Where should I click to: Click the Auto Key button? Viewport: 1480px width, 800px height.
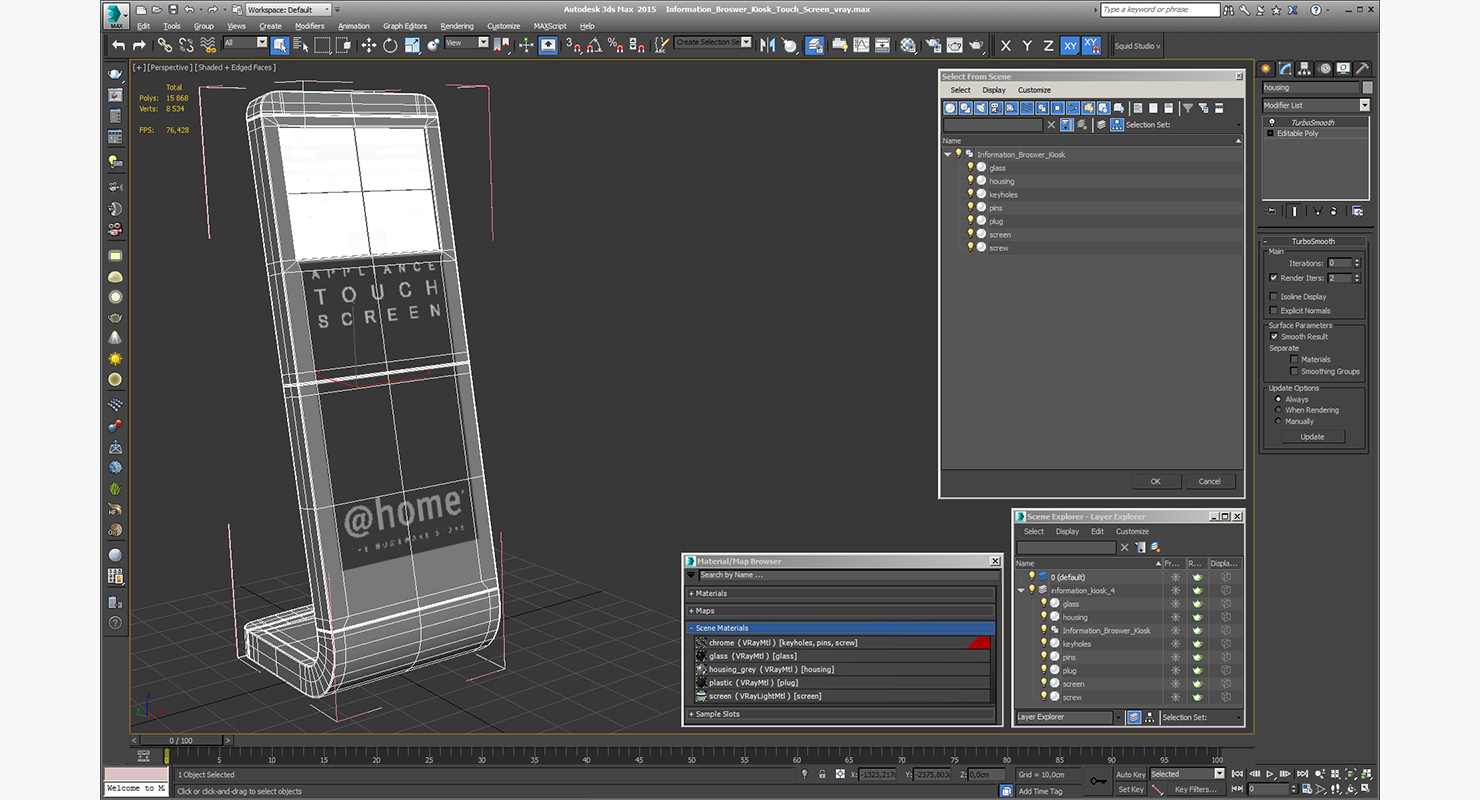pos(1130,774)
